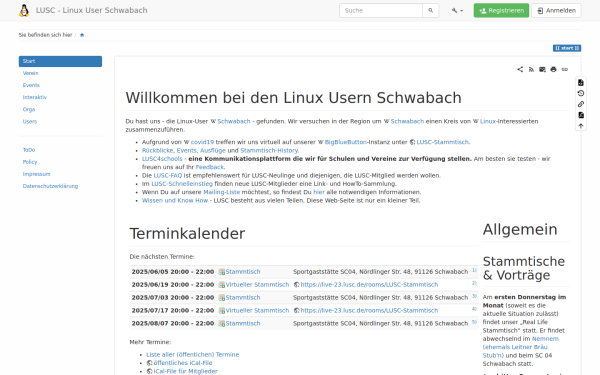
Task: Open Verein in the sidebar
Action: [31, 73]
